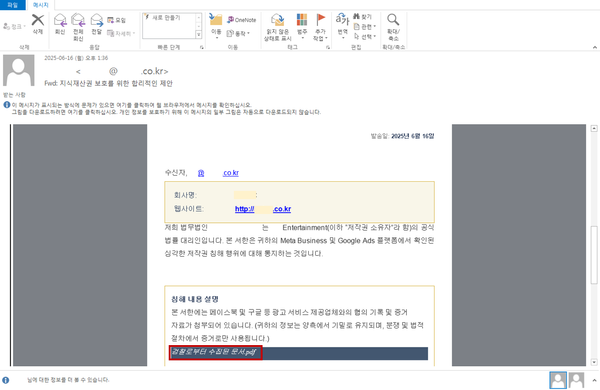The height and width of the screenshot is (390, 600).
Task: Click the Zoom magnifier (확대/축소)
Action: pyautogui.click(x=393, y=27)
